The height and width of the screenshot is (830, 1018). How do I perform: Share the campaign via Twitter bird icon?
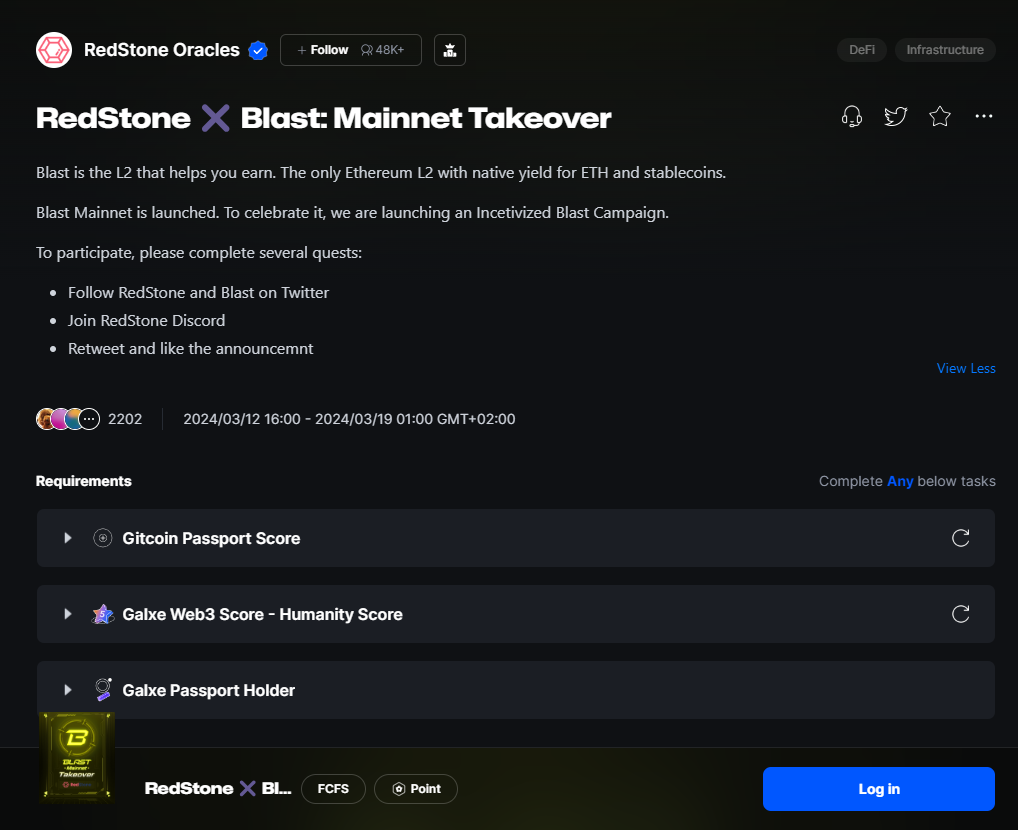pyautogui.click(x=896, y=116)
